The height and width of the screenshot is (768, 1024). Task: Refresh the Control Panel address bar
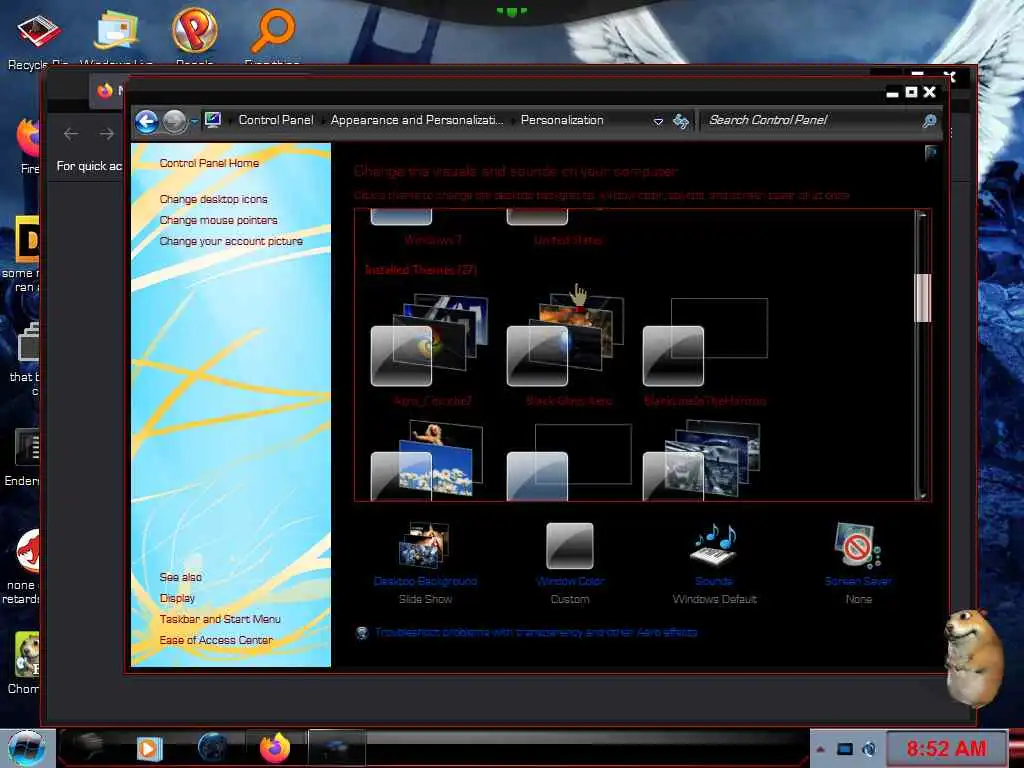coord(680,121)
